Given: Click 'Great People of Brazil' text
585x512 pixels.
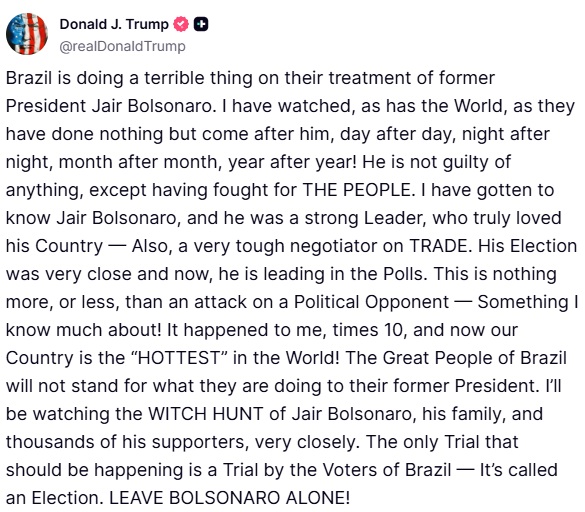Looking at the screenshot, I should (x=475, y=358).
